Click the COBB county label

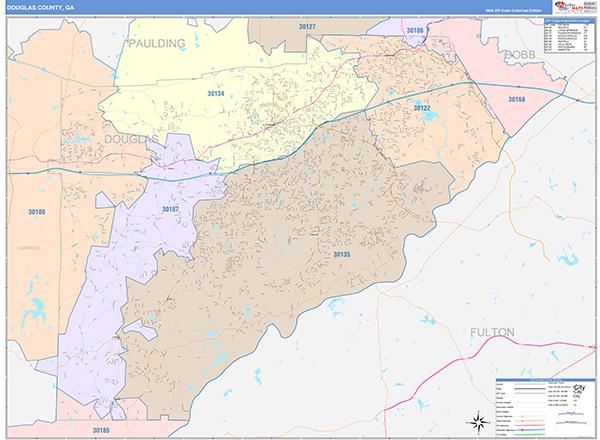point(520,55)
